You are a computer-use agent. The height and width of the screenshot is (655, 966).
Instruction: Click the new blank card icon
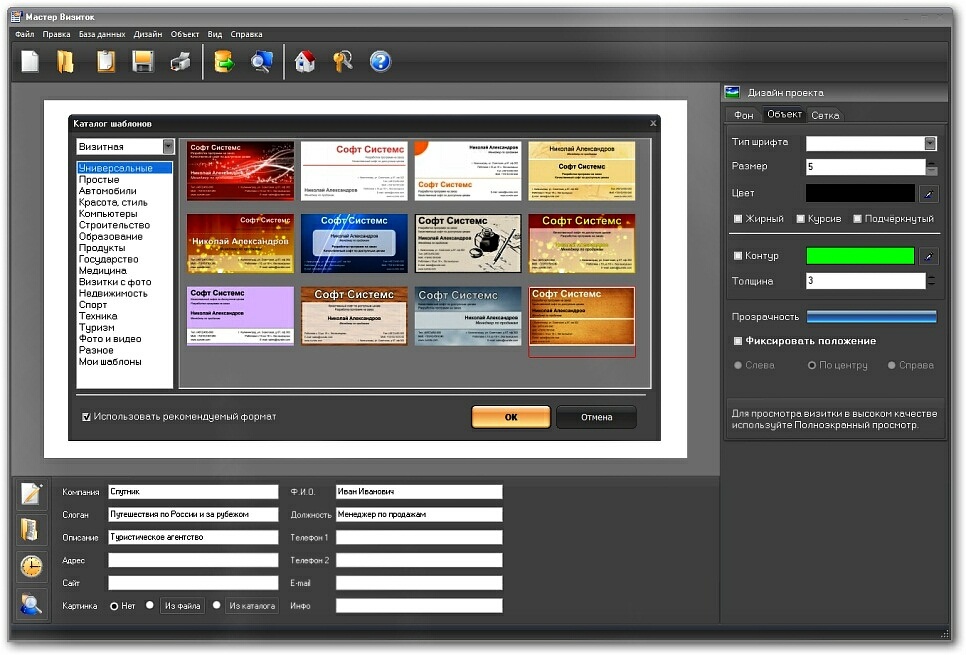click(x=30, y=62)
